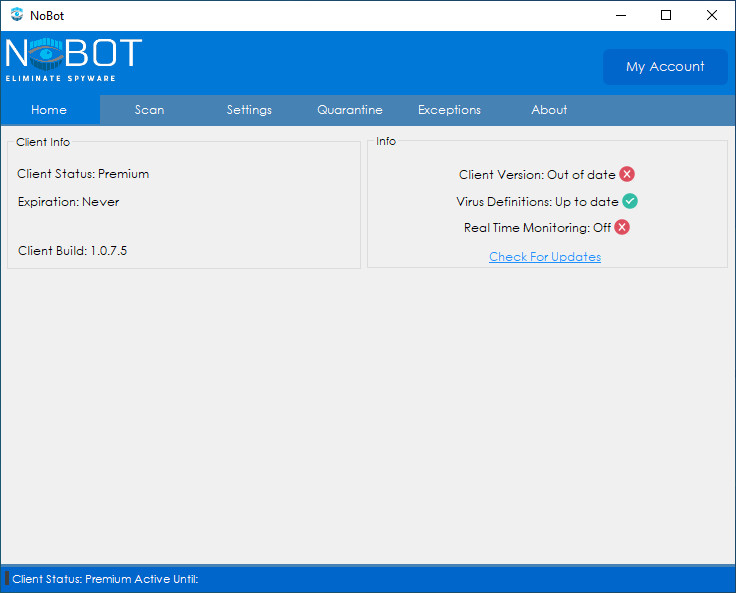Click the 'Expiration: Never' text
The width and height of the screenshot is (736, 593).
click(69, 202)
